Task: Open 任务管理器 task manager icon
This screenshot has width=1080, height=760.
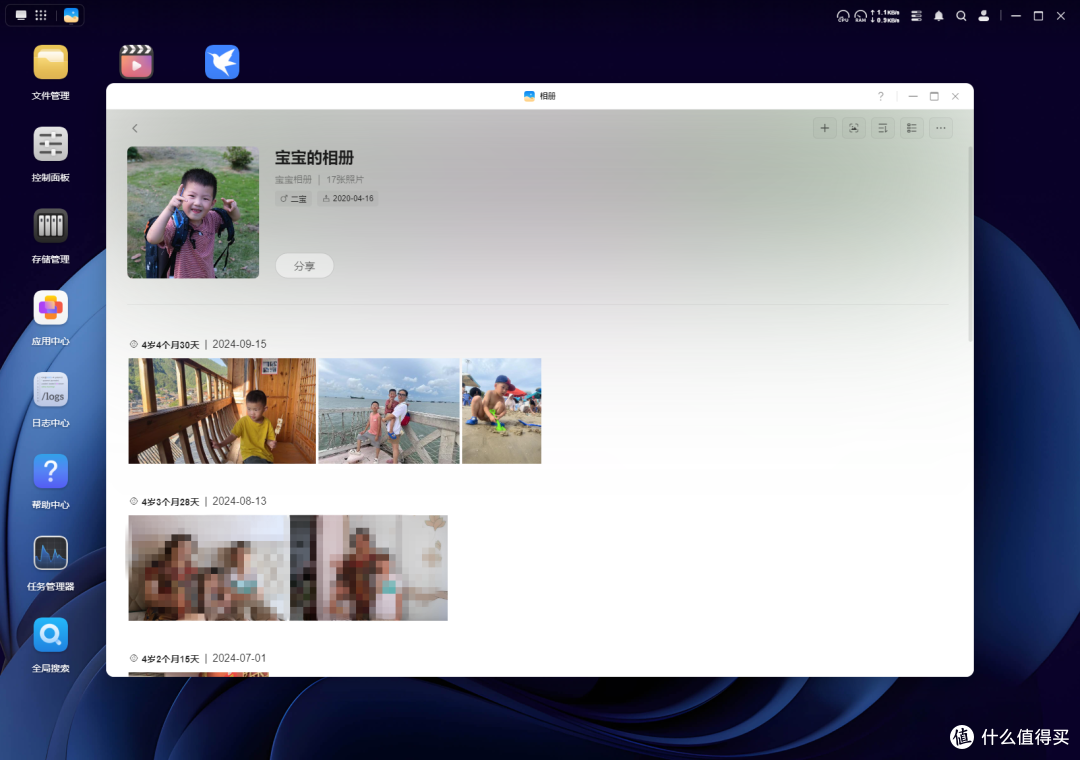Action: coord(50,553)
